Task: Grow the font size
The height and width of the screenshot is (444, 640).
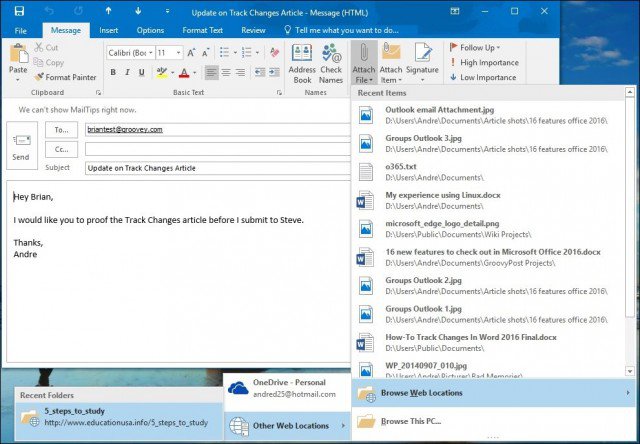Action: tap(191, 53)
